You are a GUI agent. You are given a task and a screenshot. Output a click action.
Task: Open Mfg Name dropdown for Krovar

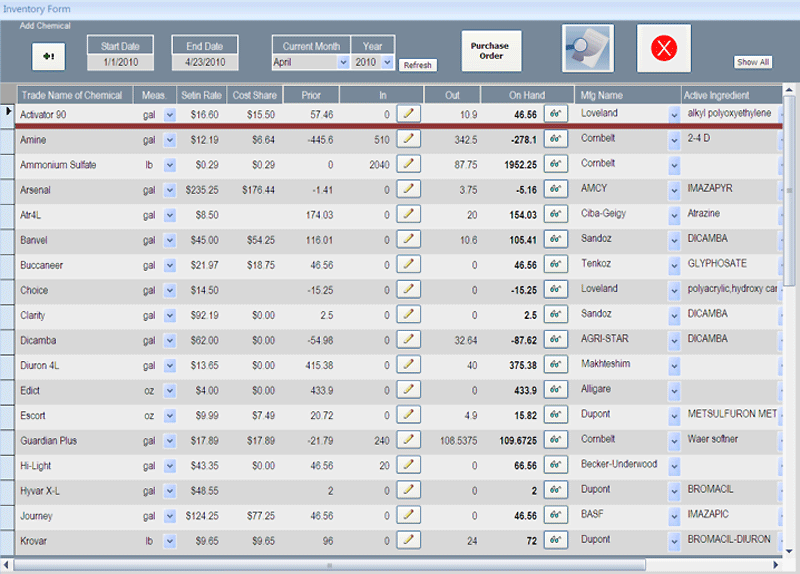coord(674,541)
